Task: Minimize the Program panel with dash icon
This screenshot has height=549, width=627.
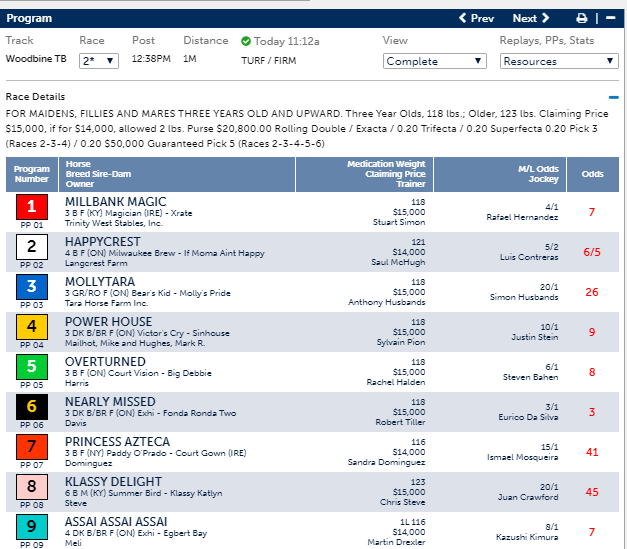Action: click(x=610, y=18)
